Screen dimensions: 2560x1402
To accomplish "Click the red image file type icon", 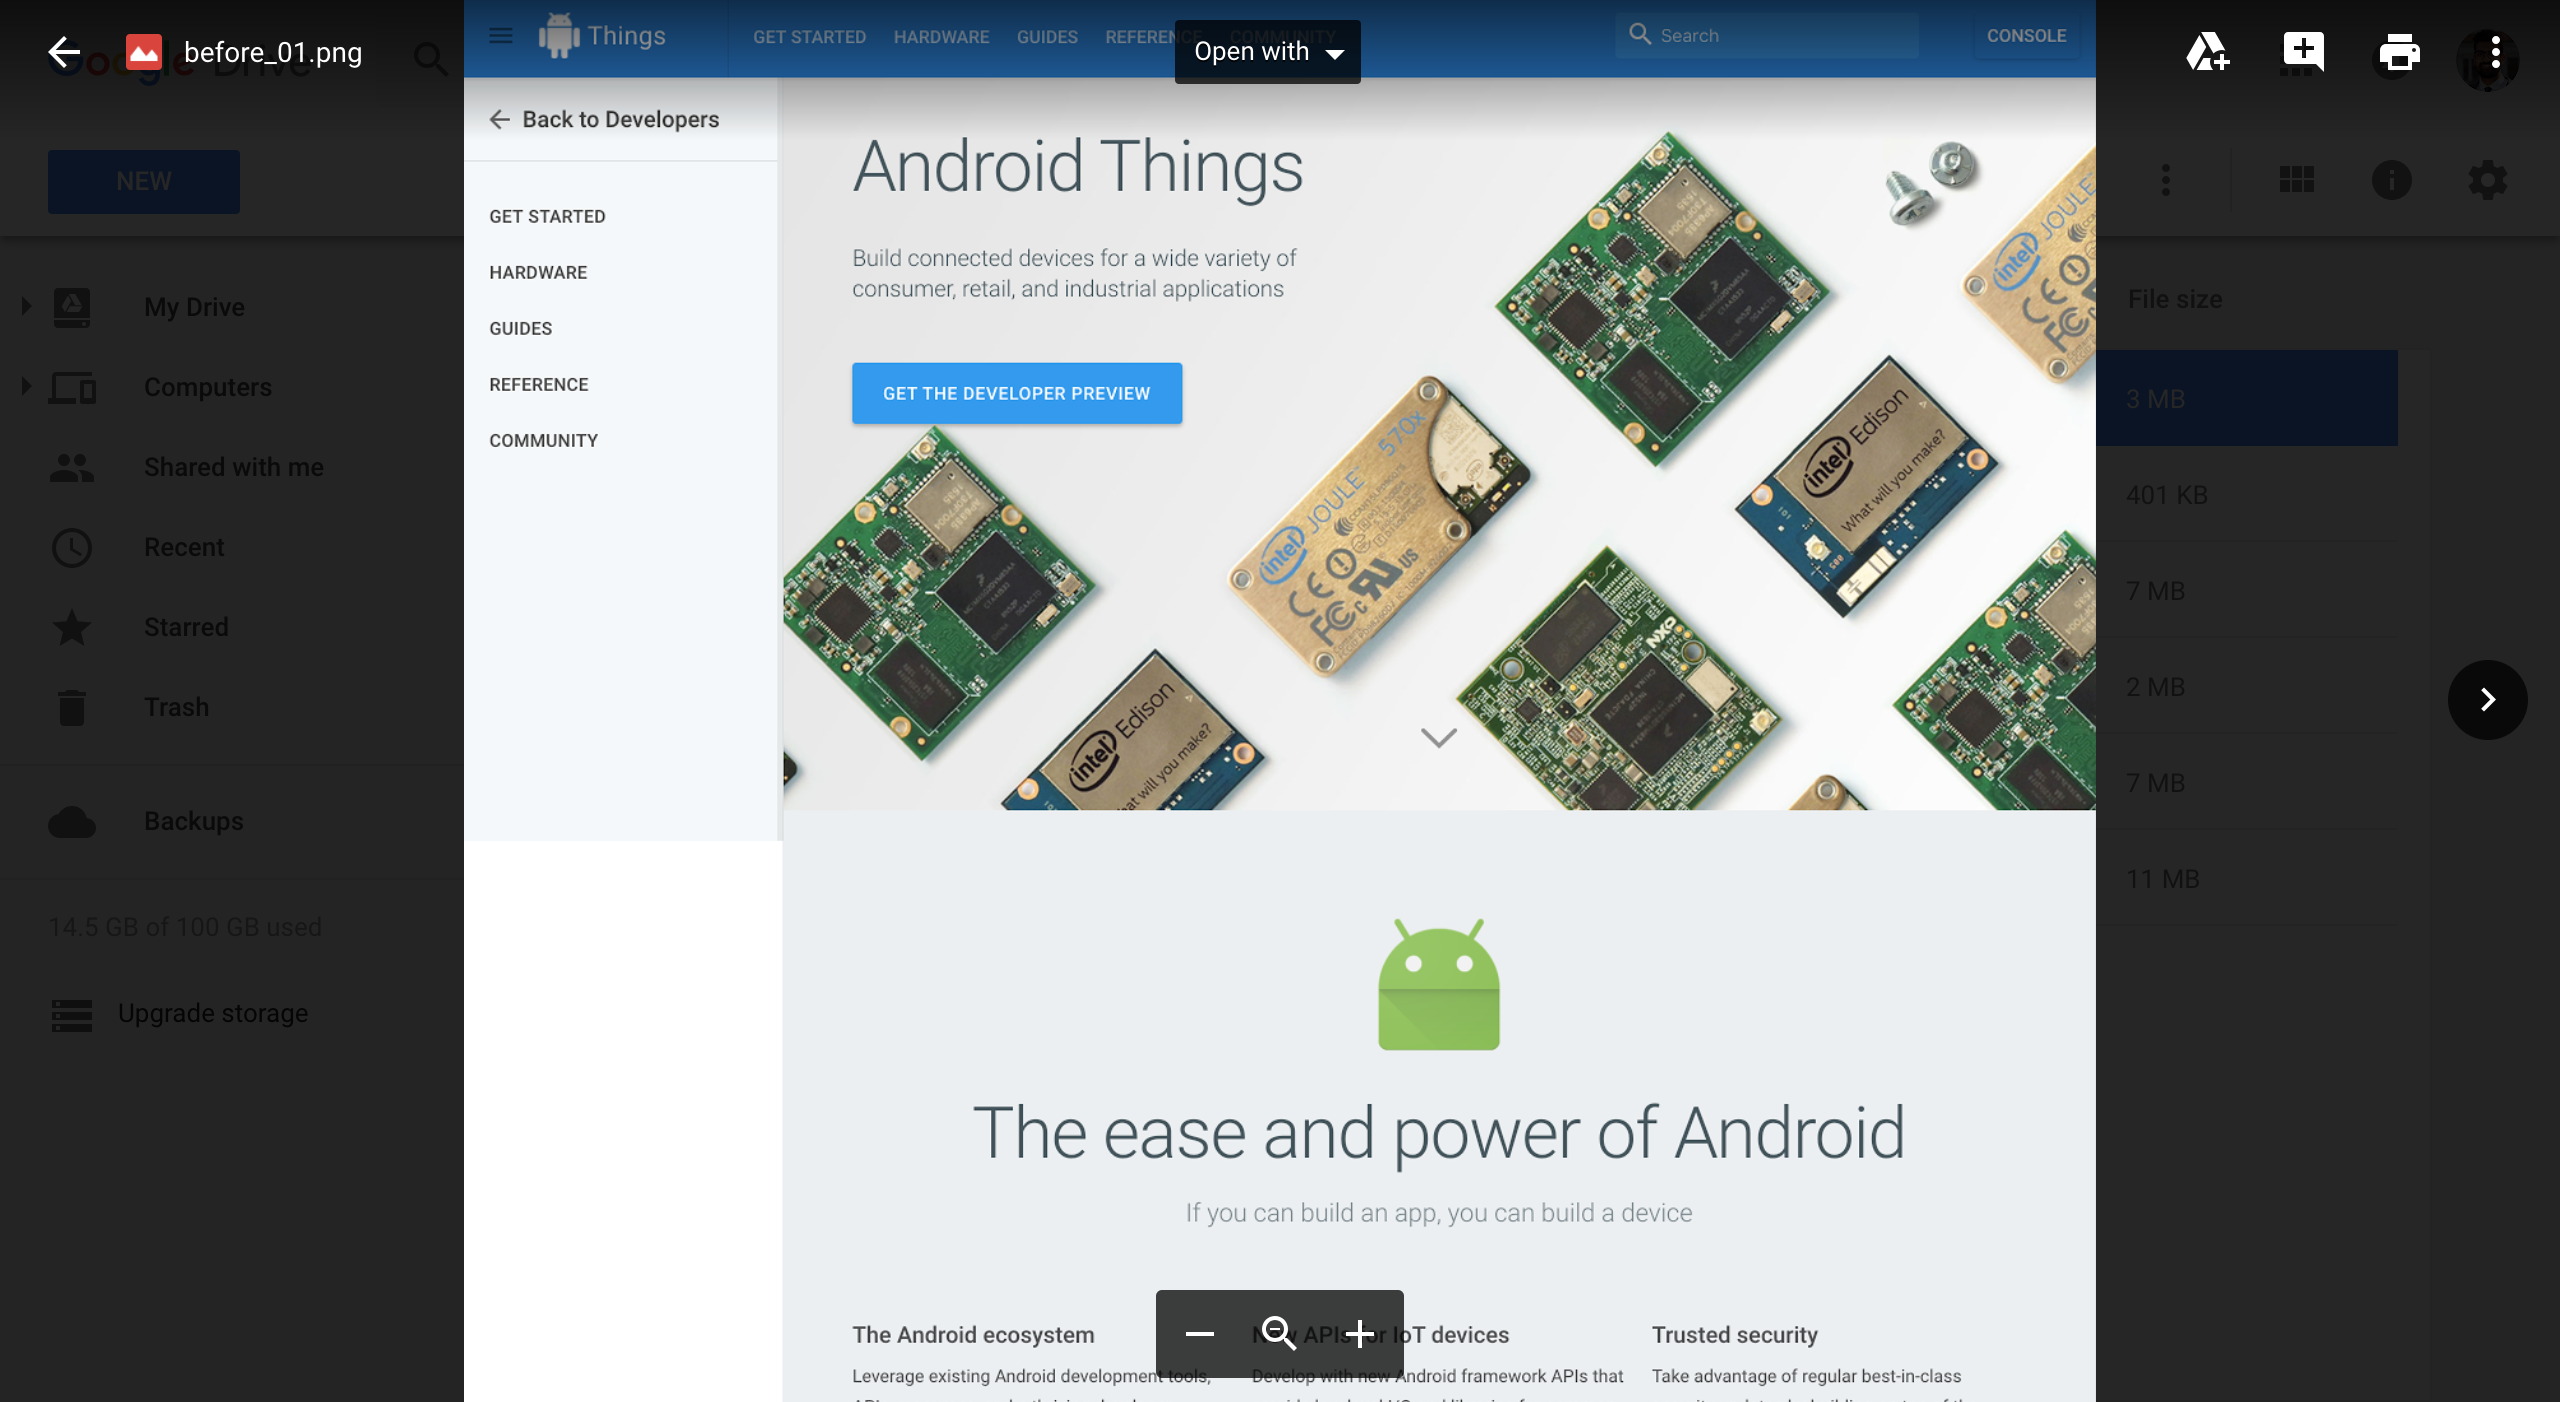I will (x=144, y=52).
